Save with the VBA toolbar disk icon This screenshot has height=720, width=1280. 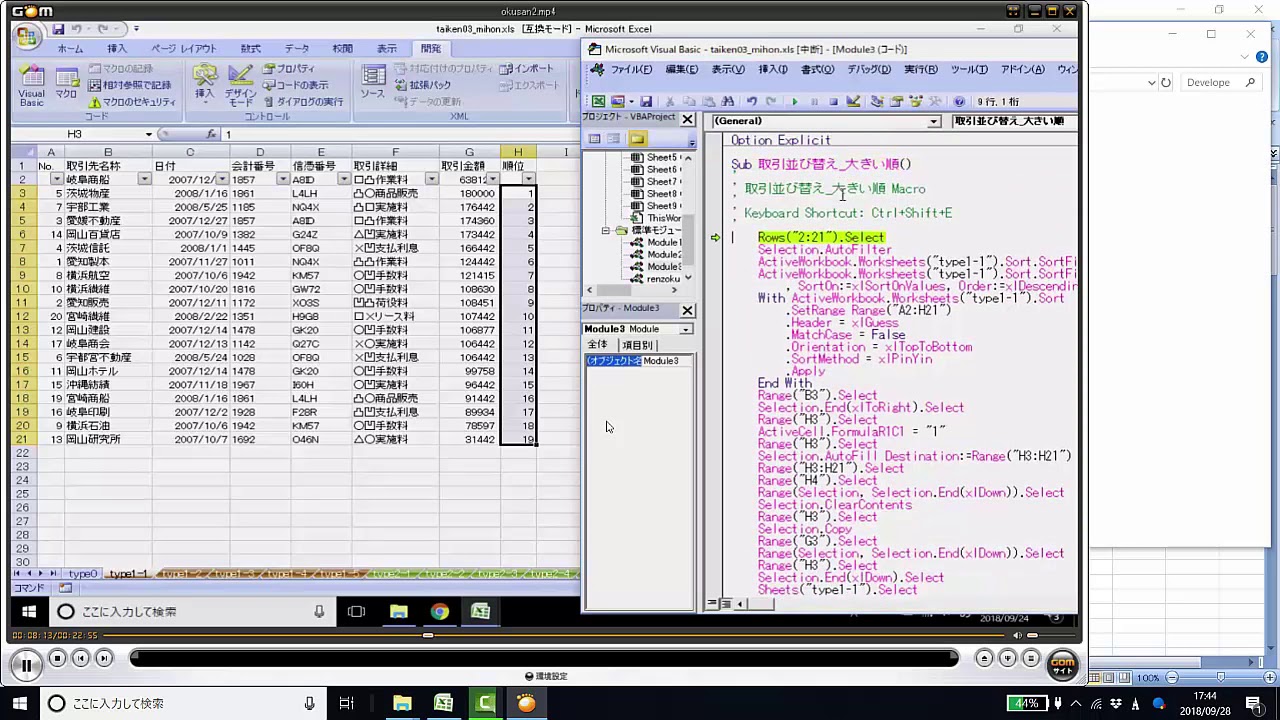tap(646, 102)
